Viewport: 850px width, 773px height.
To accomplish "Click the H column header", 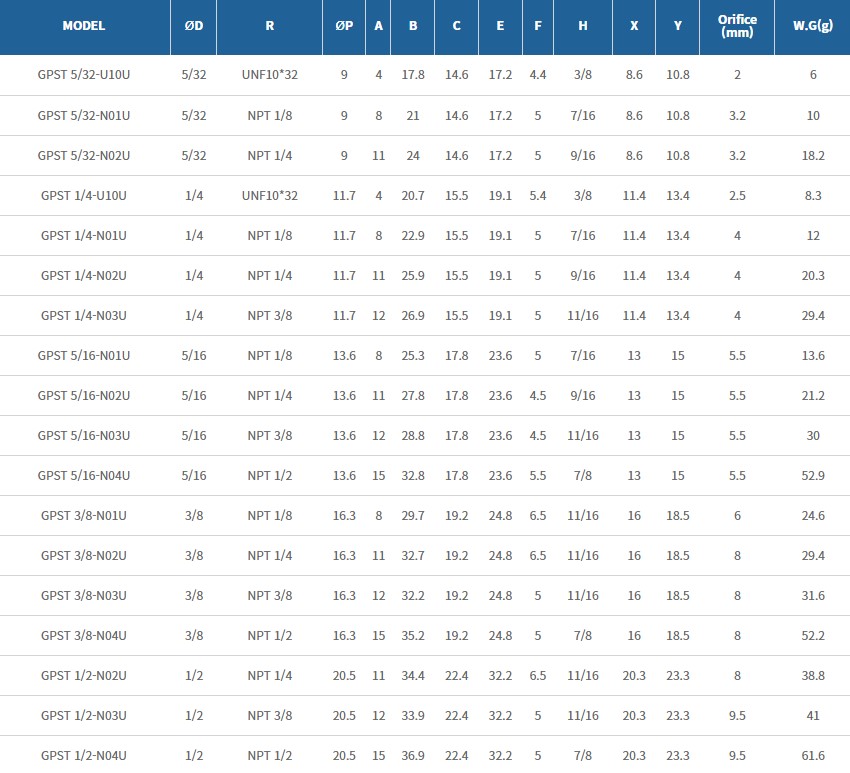I will pos(583,26).
